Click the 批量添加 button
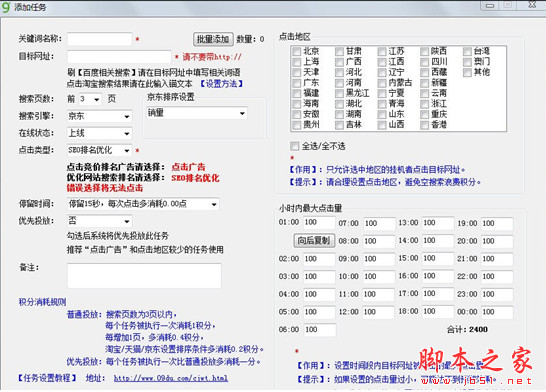This screenshot has width=546, height=392. pyautogui.click(x=213, y=39)
